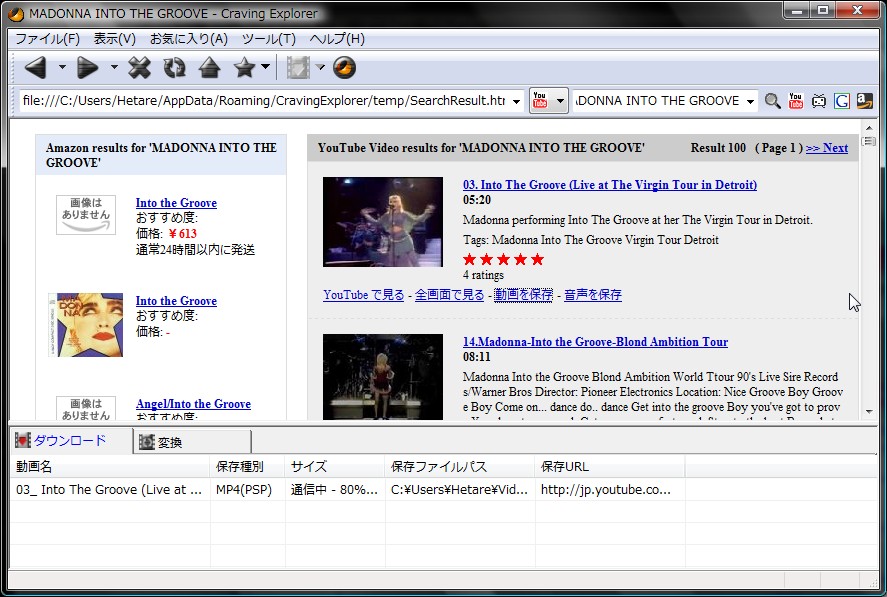Click '音声を保存' save audio link

click(593, 295)
